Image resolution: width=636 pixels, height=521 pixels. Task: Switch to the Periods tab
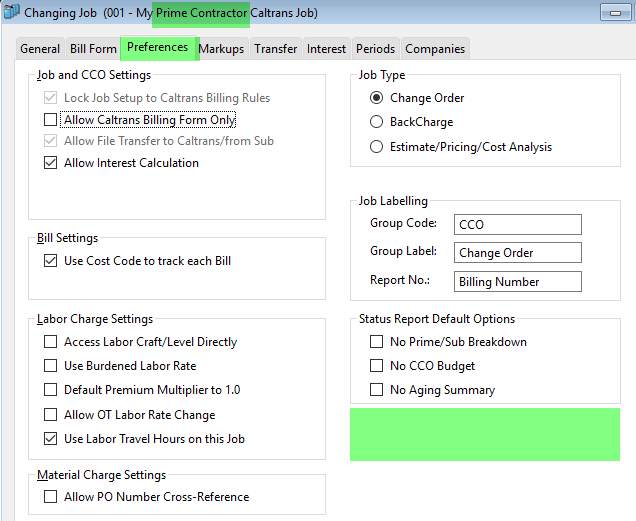pyautogui.click(x=375, y=49)
